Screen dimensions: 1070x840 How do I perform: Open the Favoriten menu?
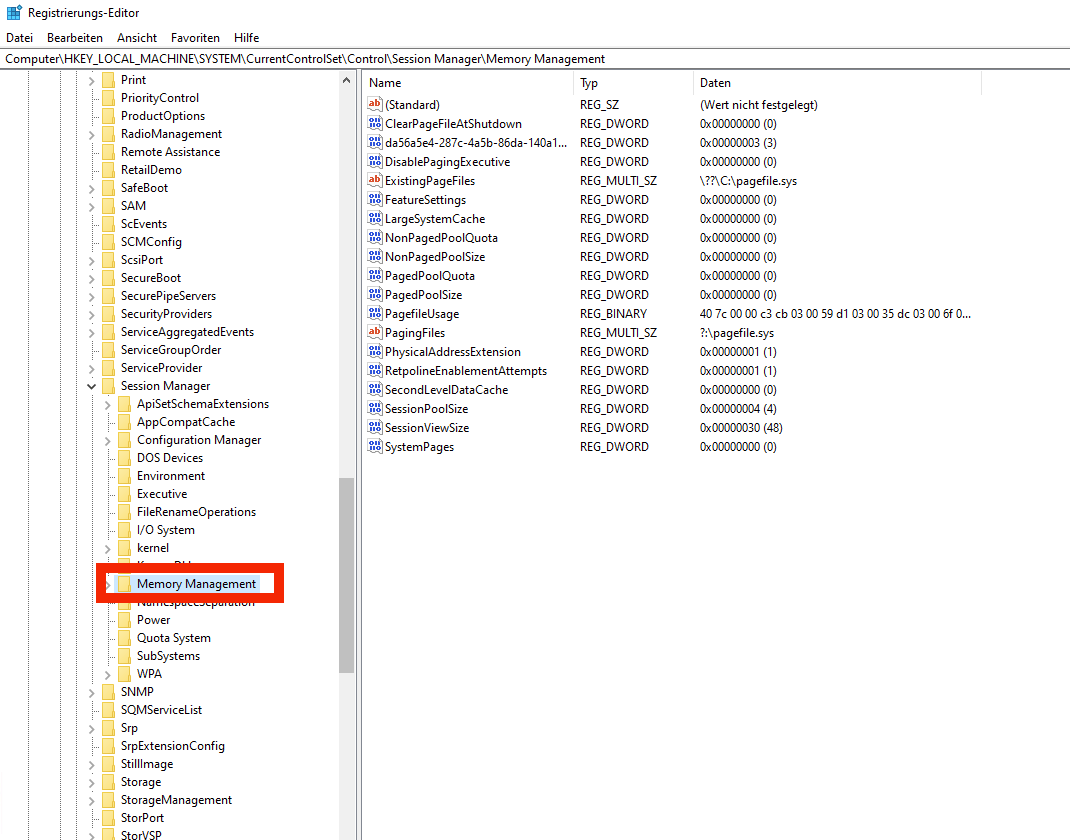pos(195,37)
